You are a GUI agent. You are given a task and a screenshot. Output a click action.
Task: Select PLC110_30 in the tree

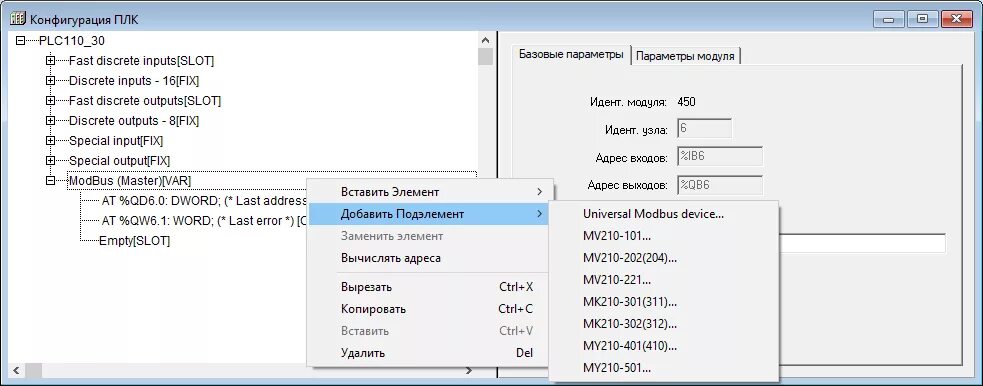click(71, 41)
